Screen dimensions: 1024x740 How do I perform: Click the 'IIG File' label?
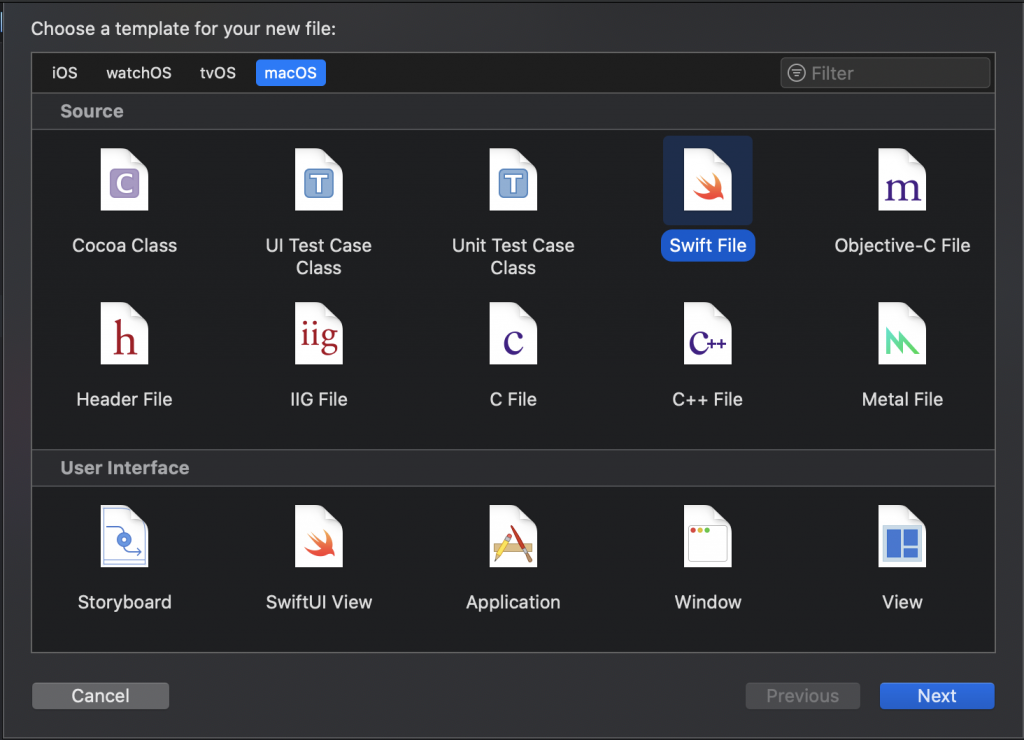pos(319,399)
